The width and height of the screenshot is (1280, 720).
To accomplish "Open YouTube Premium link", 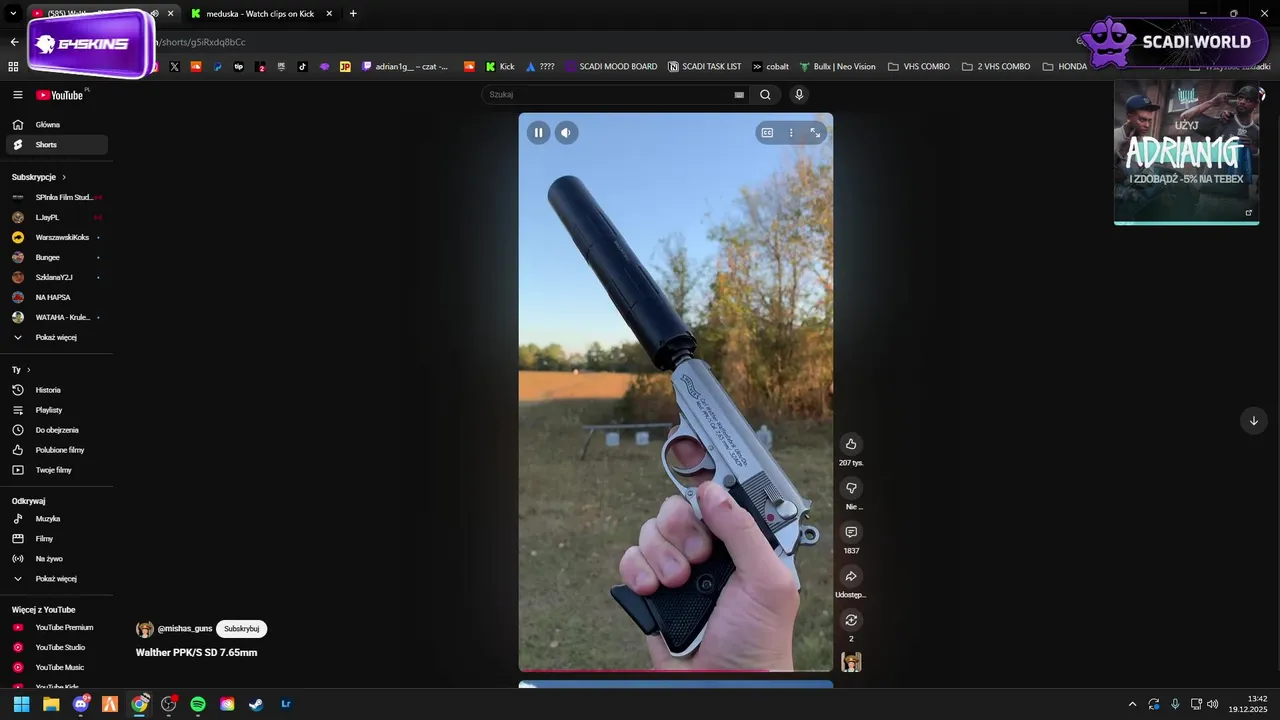I will (57, 628).
